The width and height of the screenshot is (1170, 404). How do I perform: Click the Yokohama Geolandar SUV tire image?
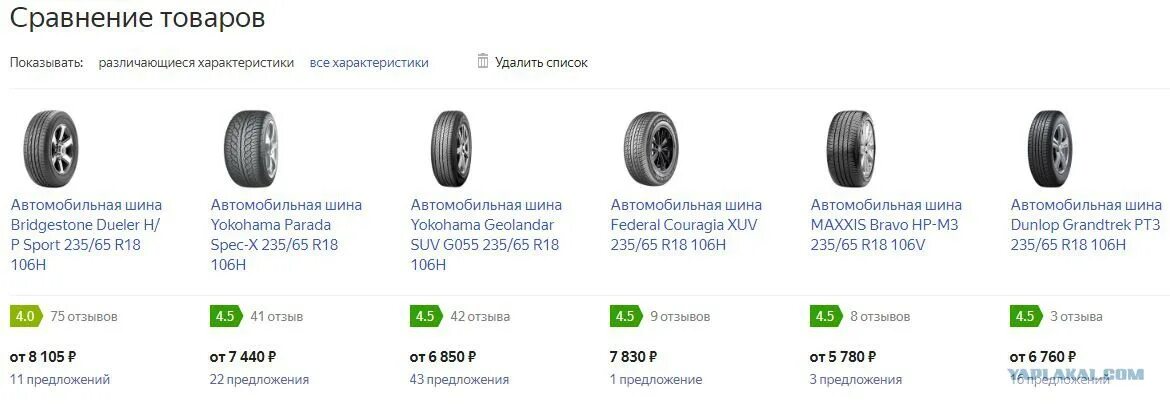click(x=450, y=146)
